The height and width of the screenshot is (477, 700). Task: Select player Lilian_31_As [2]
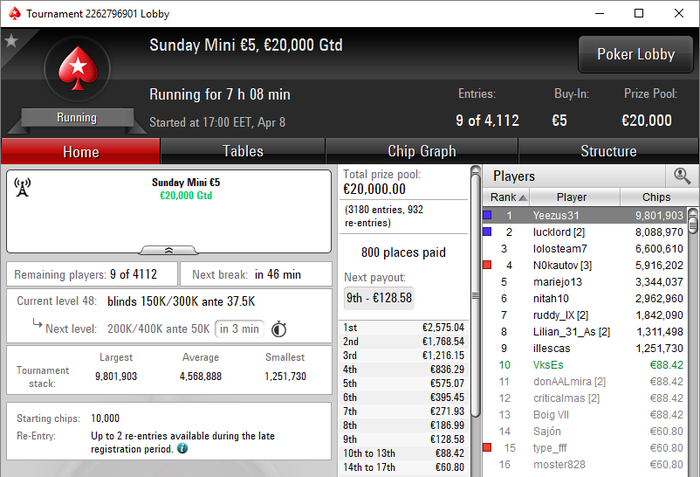(585, 331)
